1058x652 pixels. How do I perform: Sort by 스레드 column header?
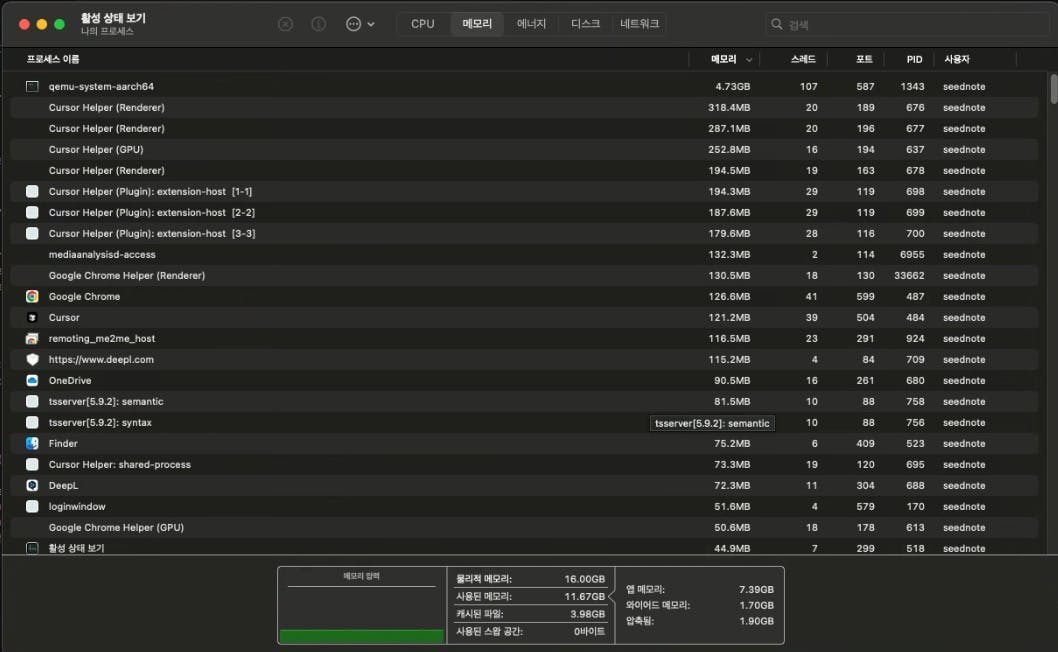pyautogui.click(x=803, y=59)
